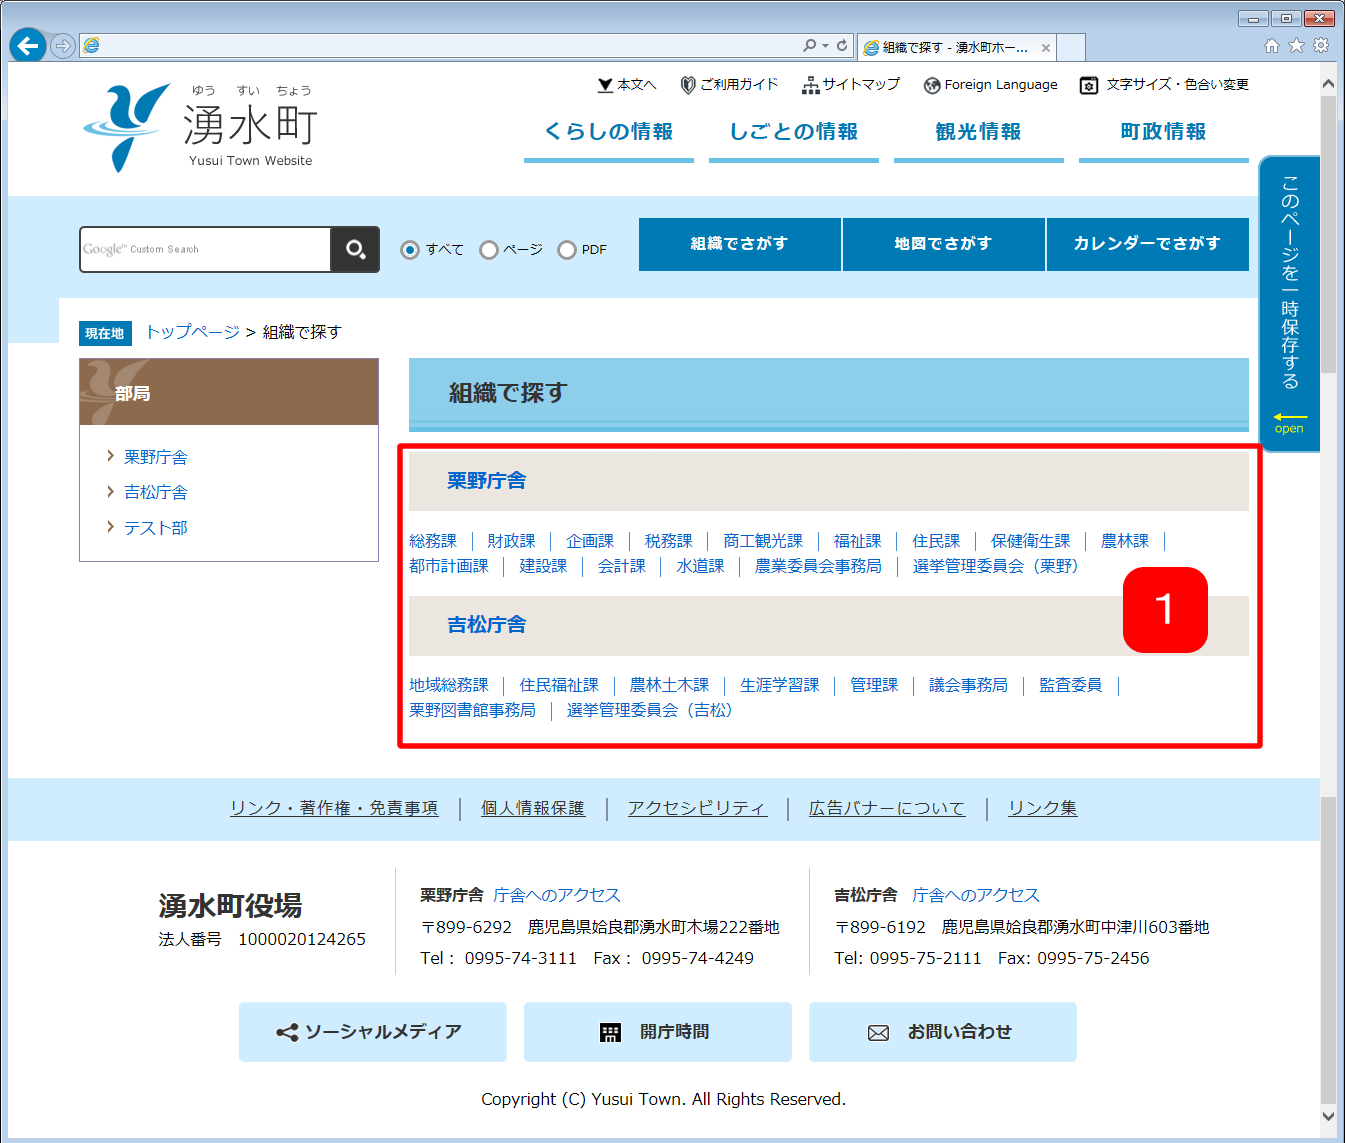Open the 観光情報 menu

979,132
